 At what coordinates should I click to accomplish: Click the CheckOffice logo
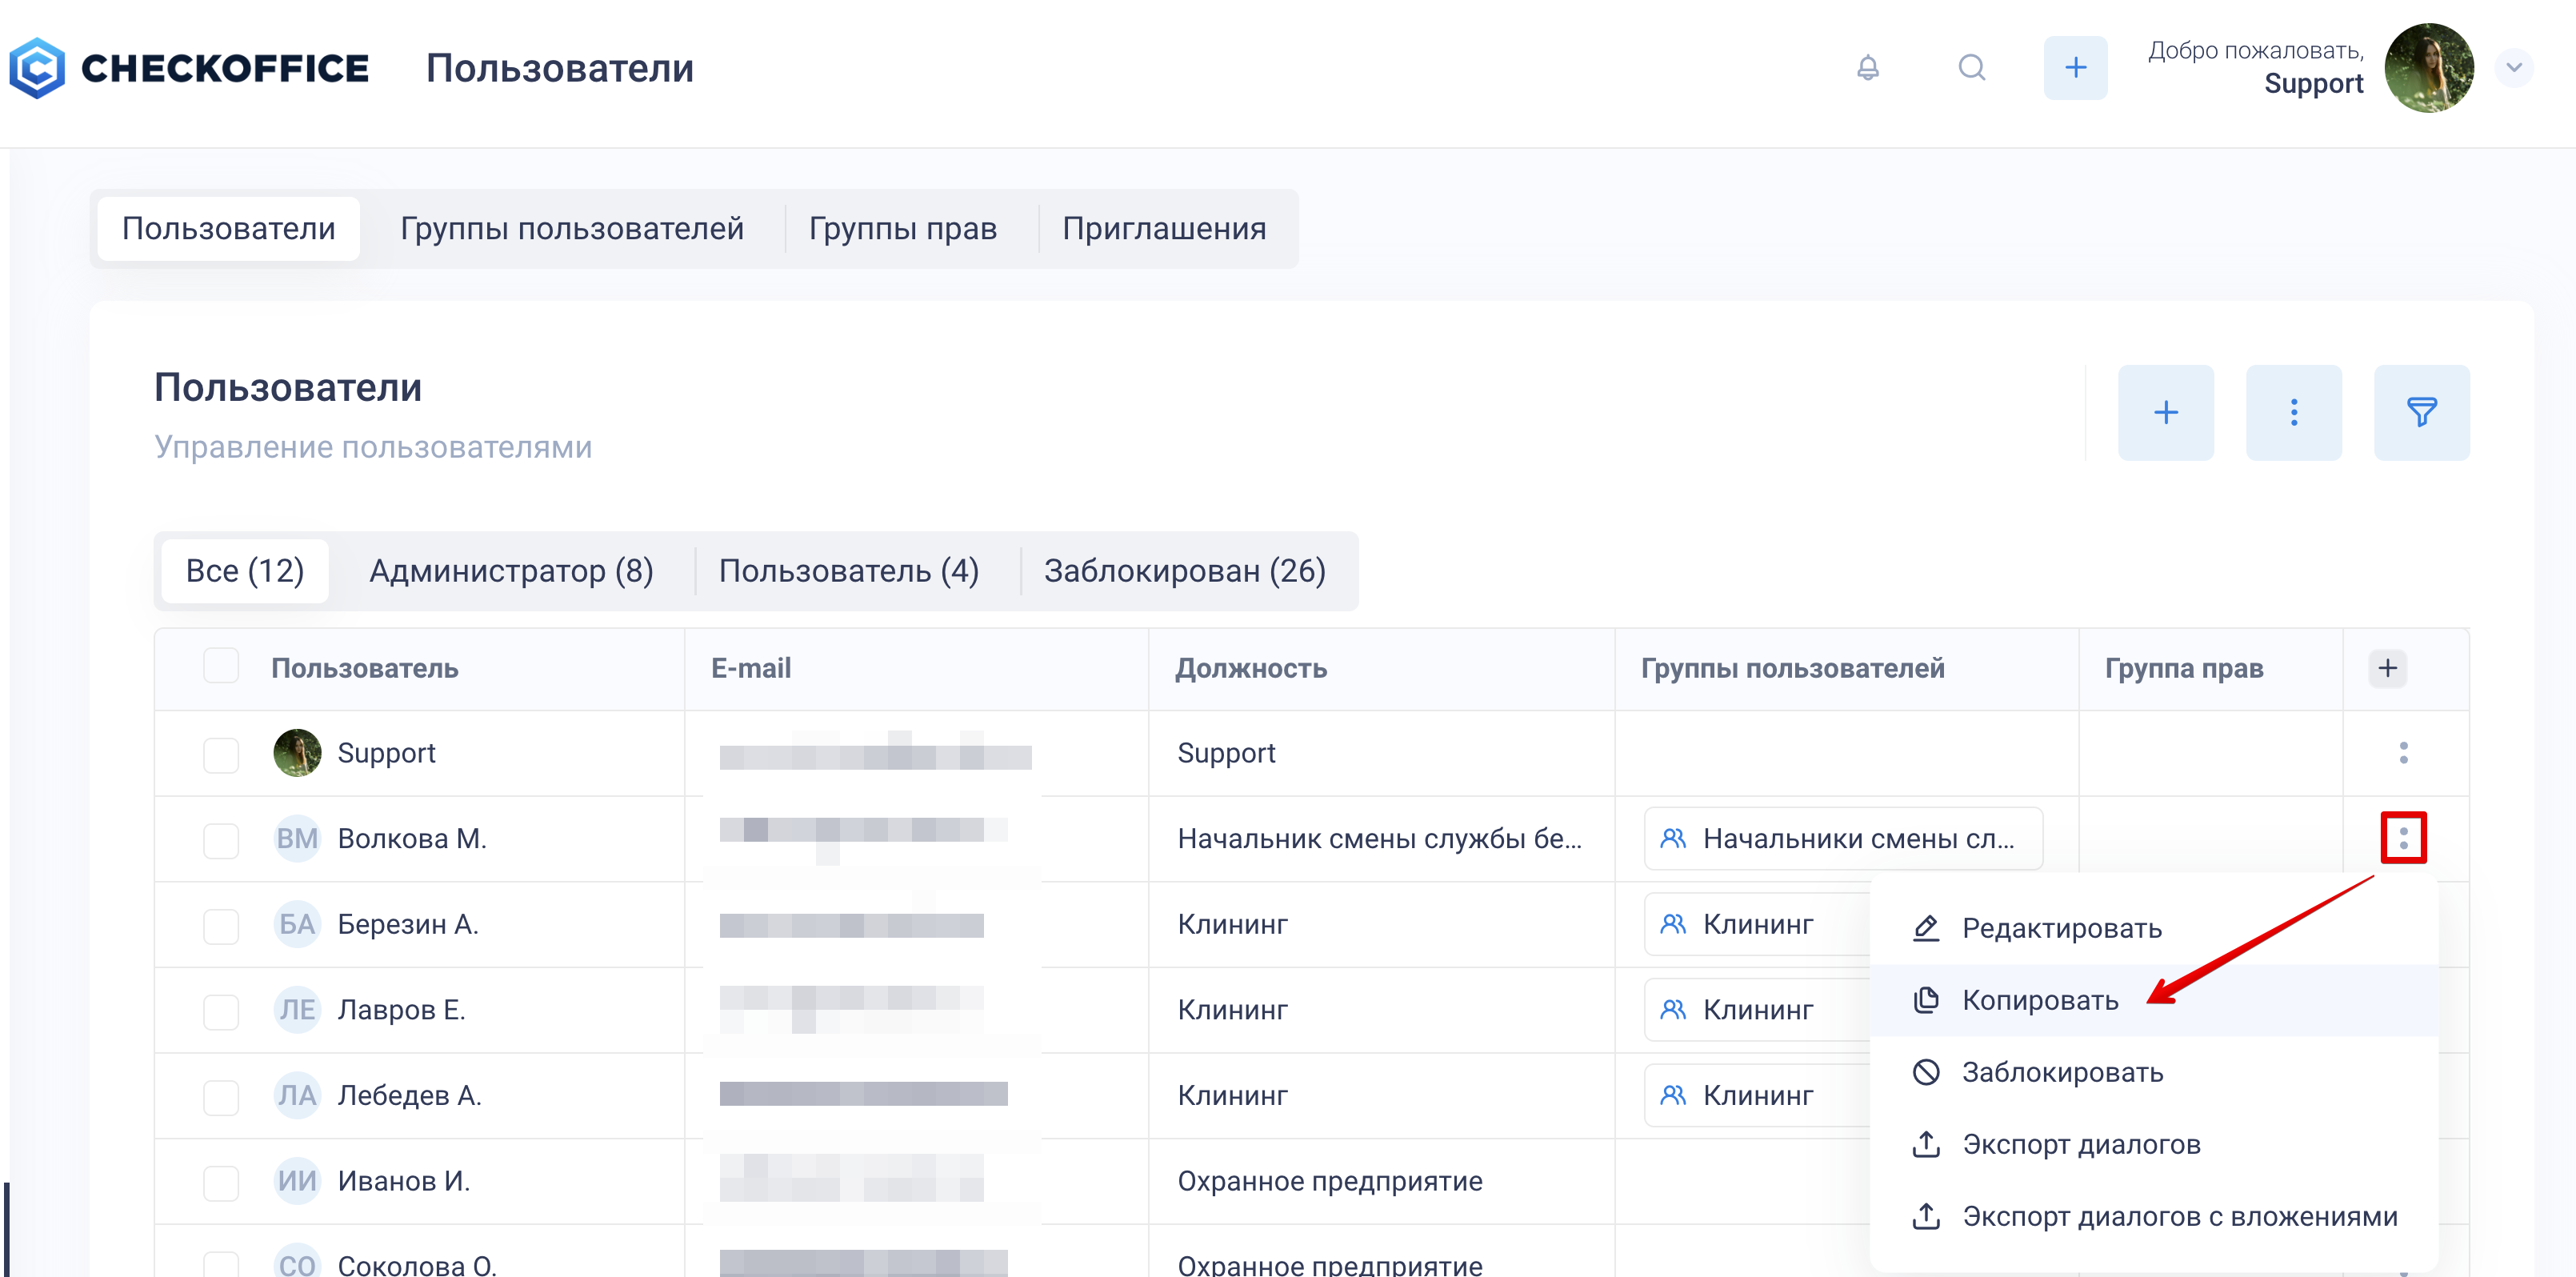[x=190, y=68]
